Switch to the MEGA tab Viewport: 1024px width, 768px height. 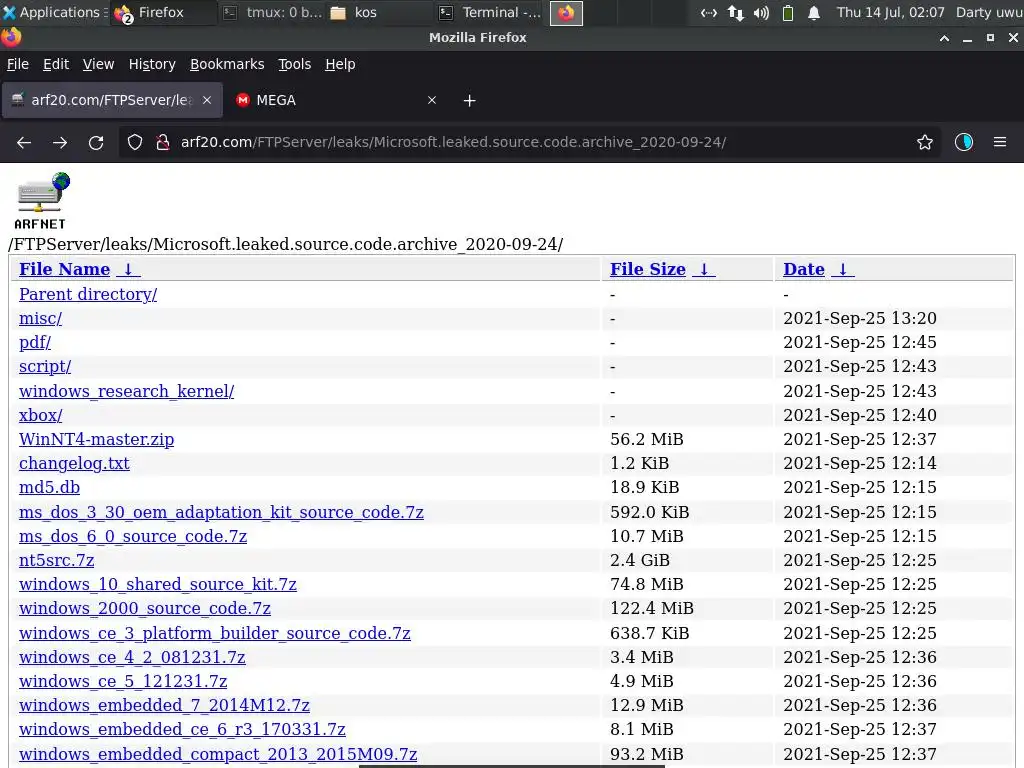[336, 100]
